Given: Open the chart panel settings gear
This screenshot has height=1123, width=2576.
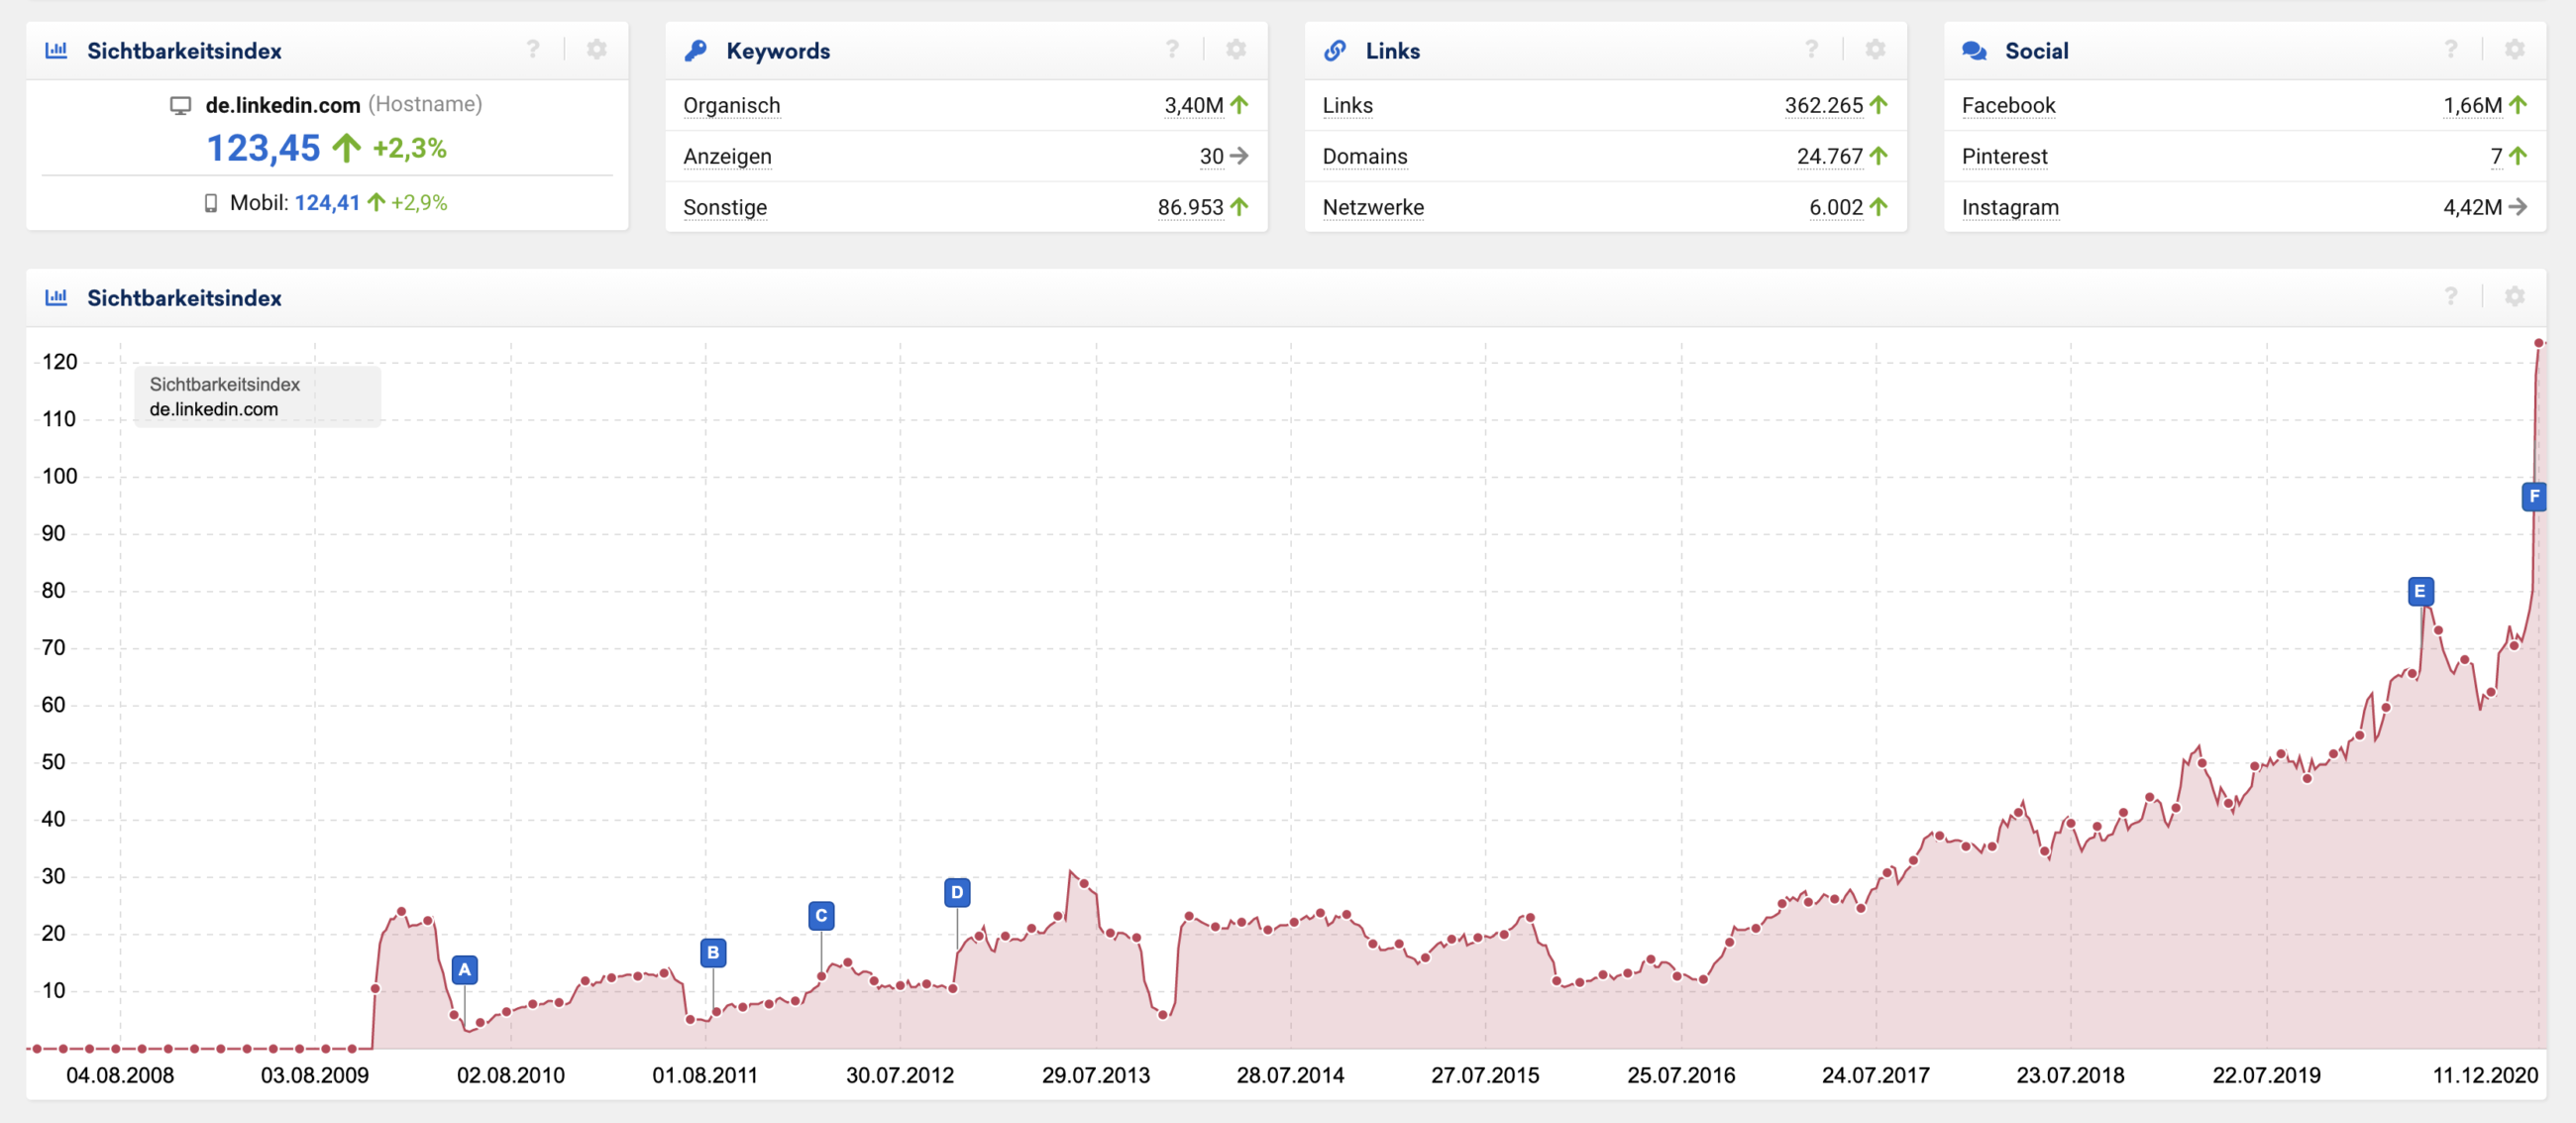Looking at the screenshot, I should point(2515,296).
